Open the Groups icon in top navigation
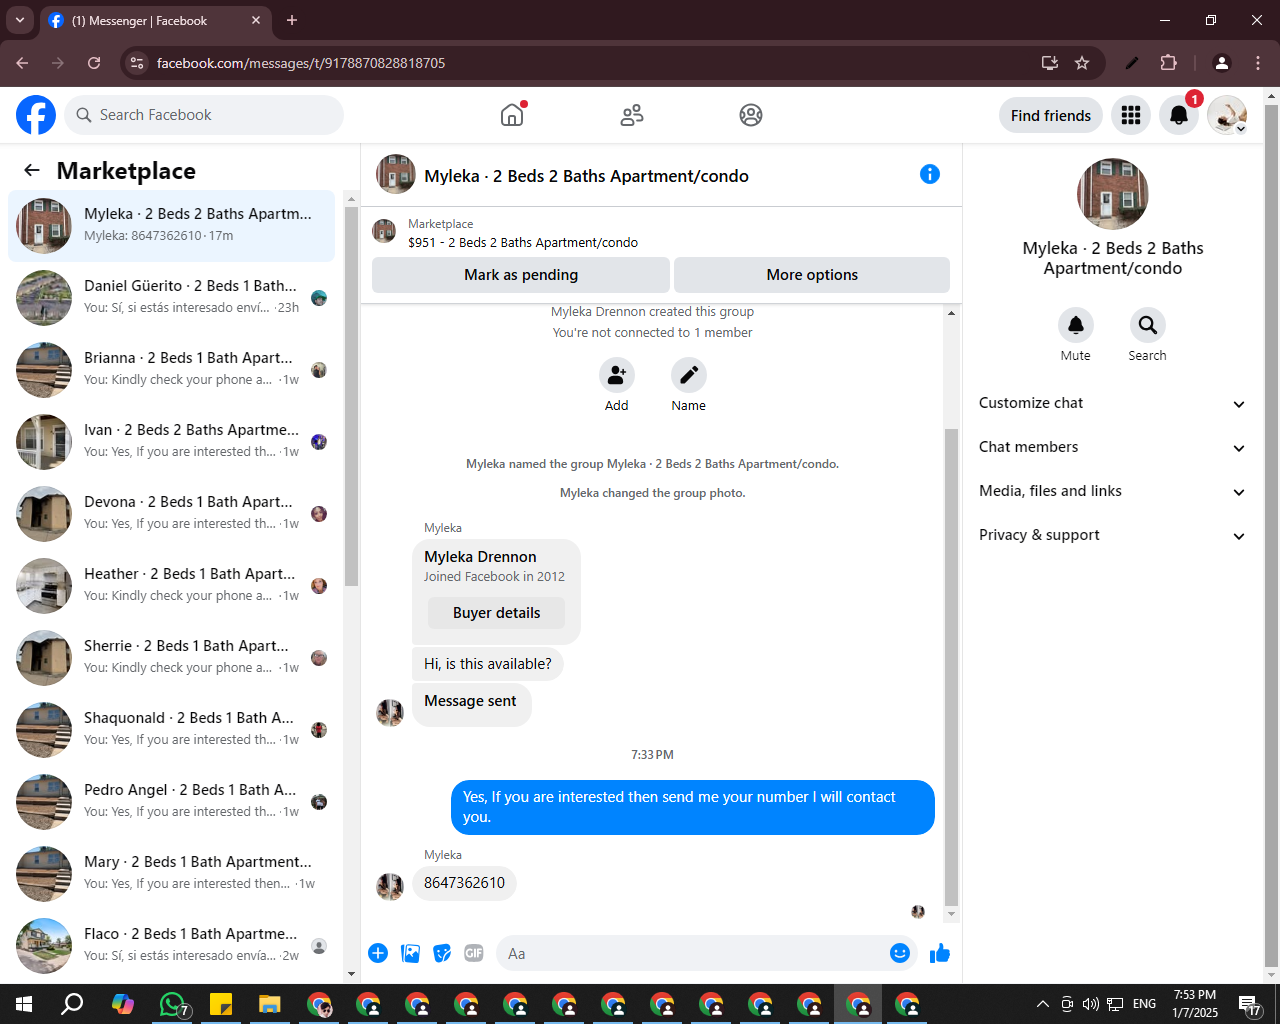 click(x=751, y=115)
